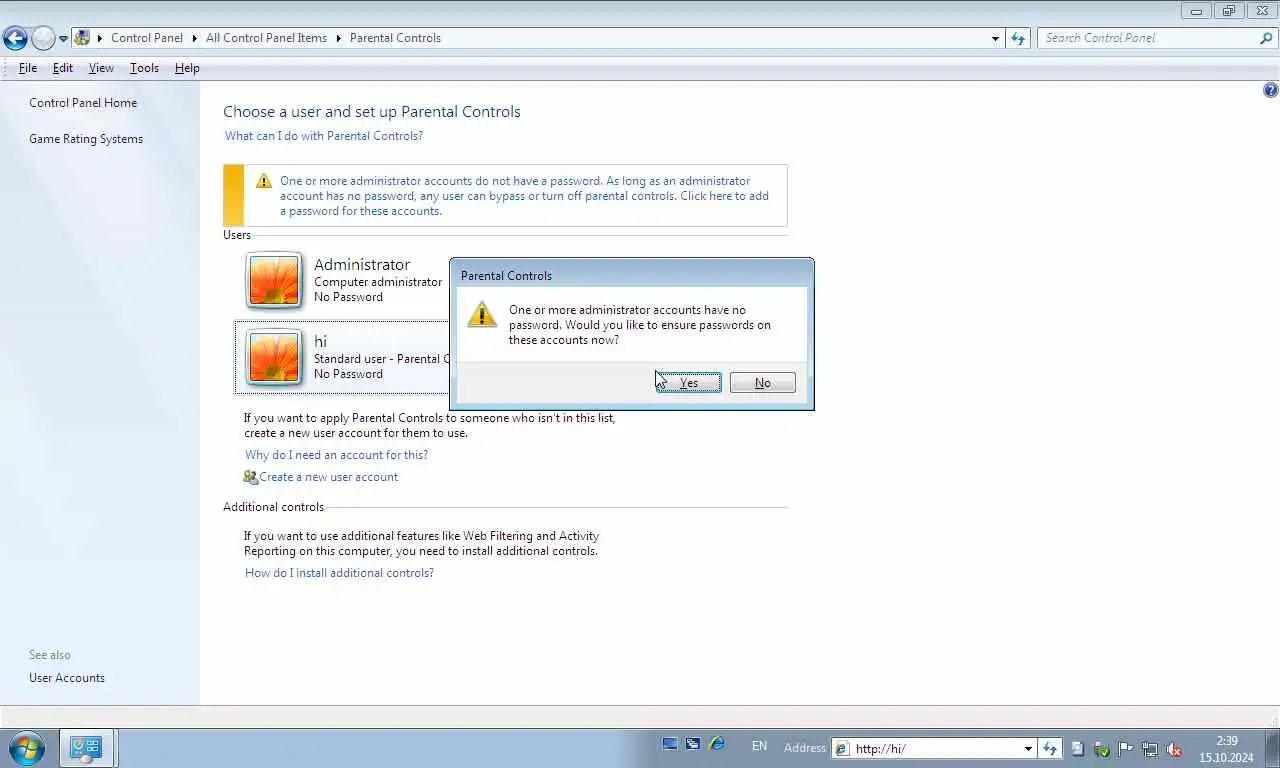Click the Administrator account name

click(x=362, y=265)
